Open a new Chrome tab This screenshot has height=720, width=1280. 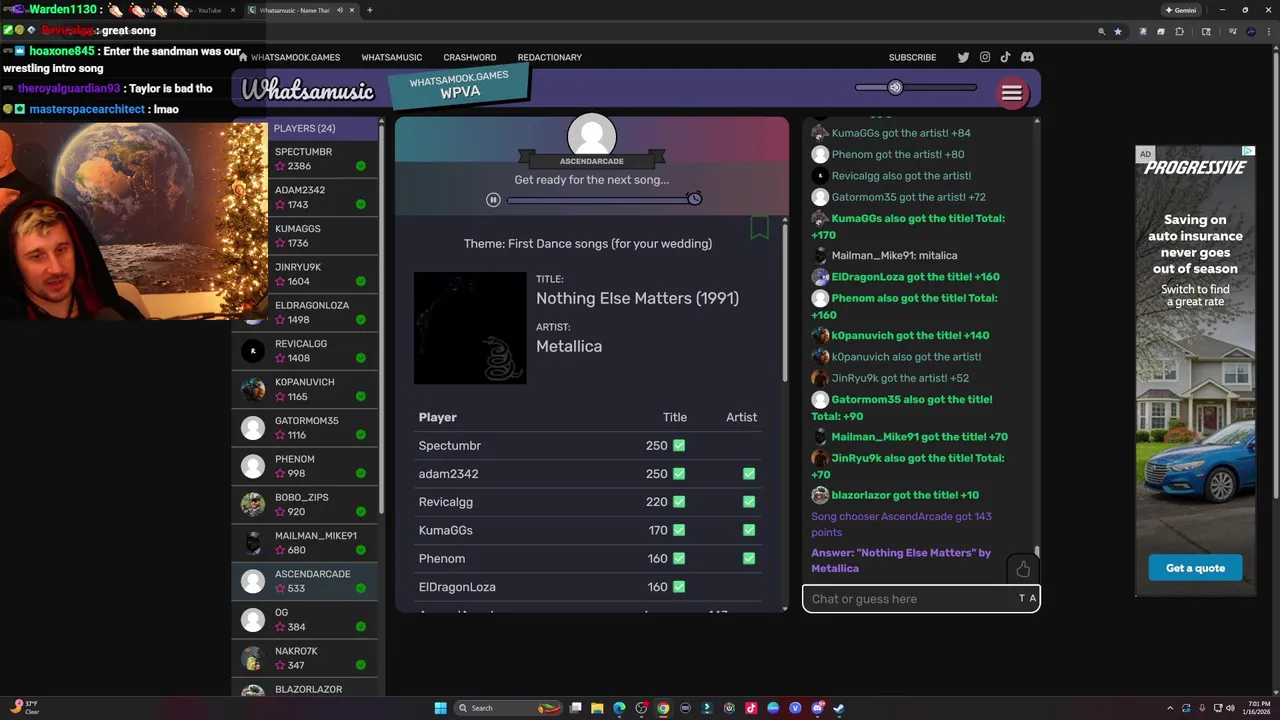370,10
